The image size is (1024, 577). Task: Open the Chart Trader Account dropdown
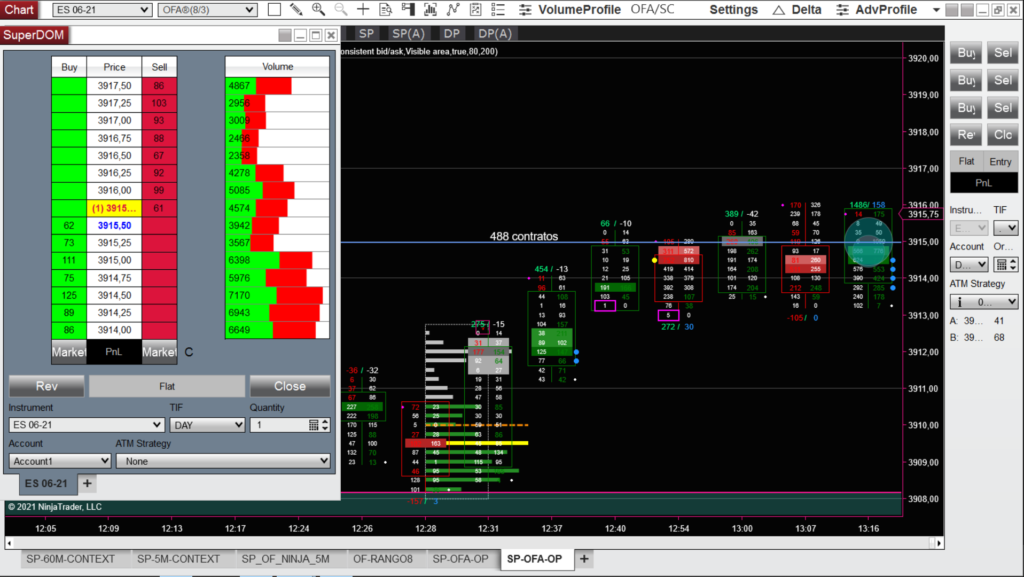pyautogui.click(x=968, y=264)
